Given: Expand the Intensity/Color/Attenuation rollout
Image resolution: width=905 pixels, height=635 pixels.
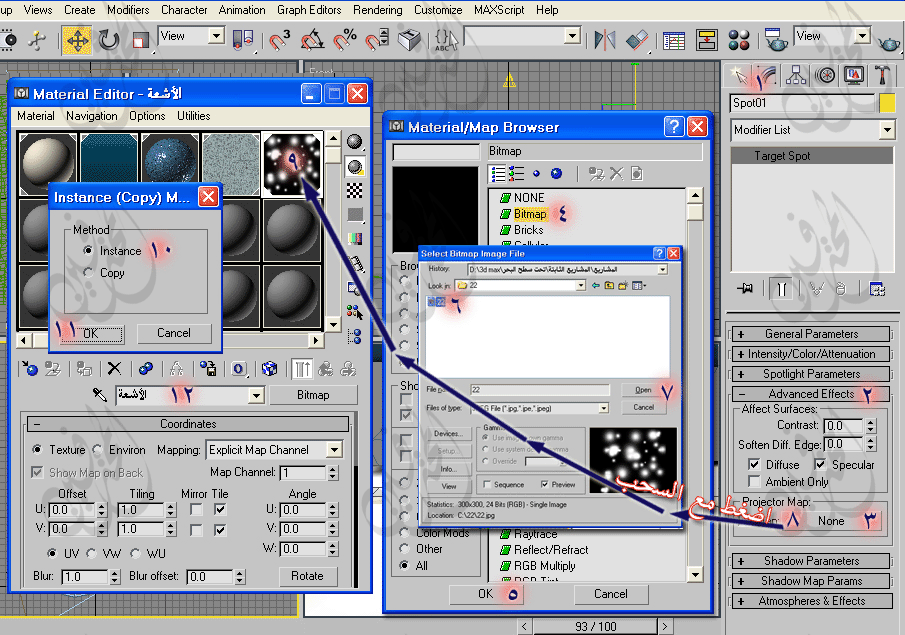Looking at the screenshot, I should tap(810, 354).
